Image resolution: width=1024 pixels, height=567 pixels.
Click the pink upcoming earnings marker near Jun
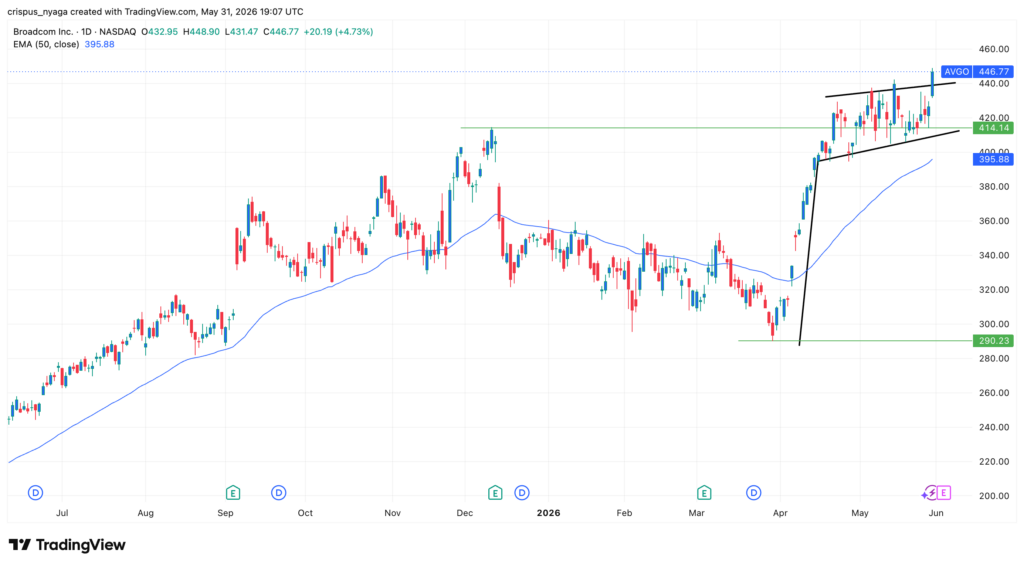click(x=943, y=493)
